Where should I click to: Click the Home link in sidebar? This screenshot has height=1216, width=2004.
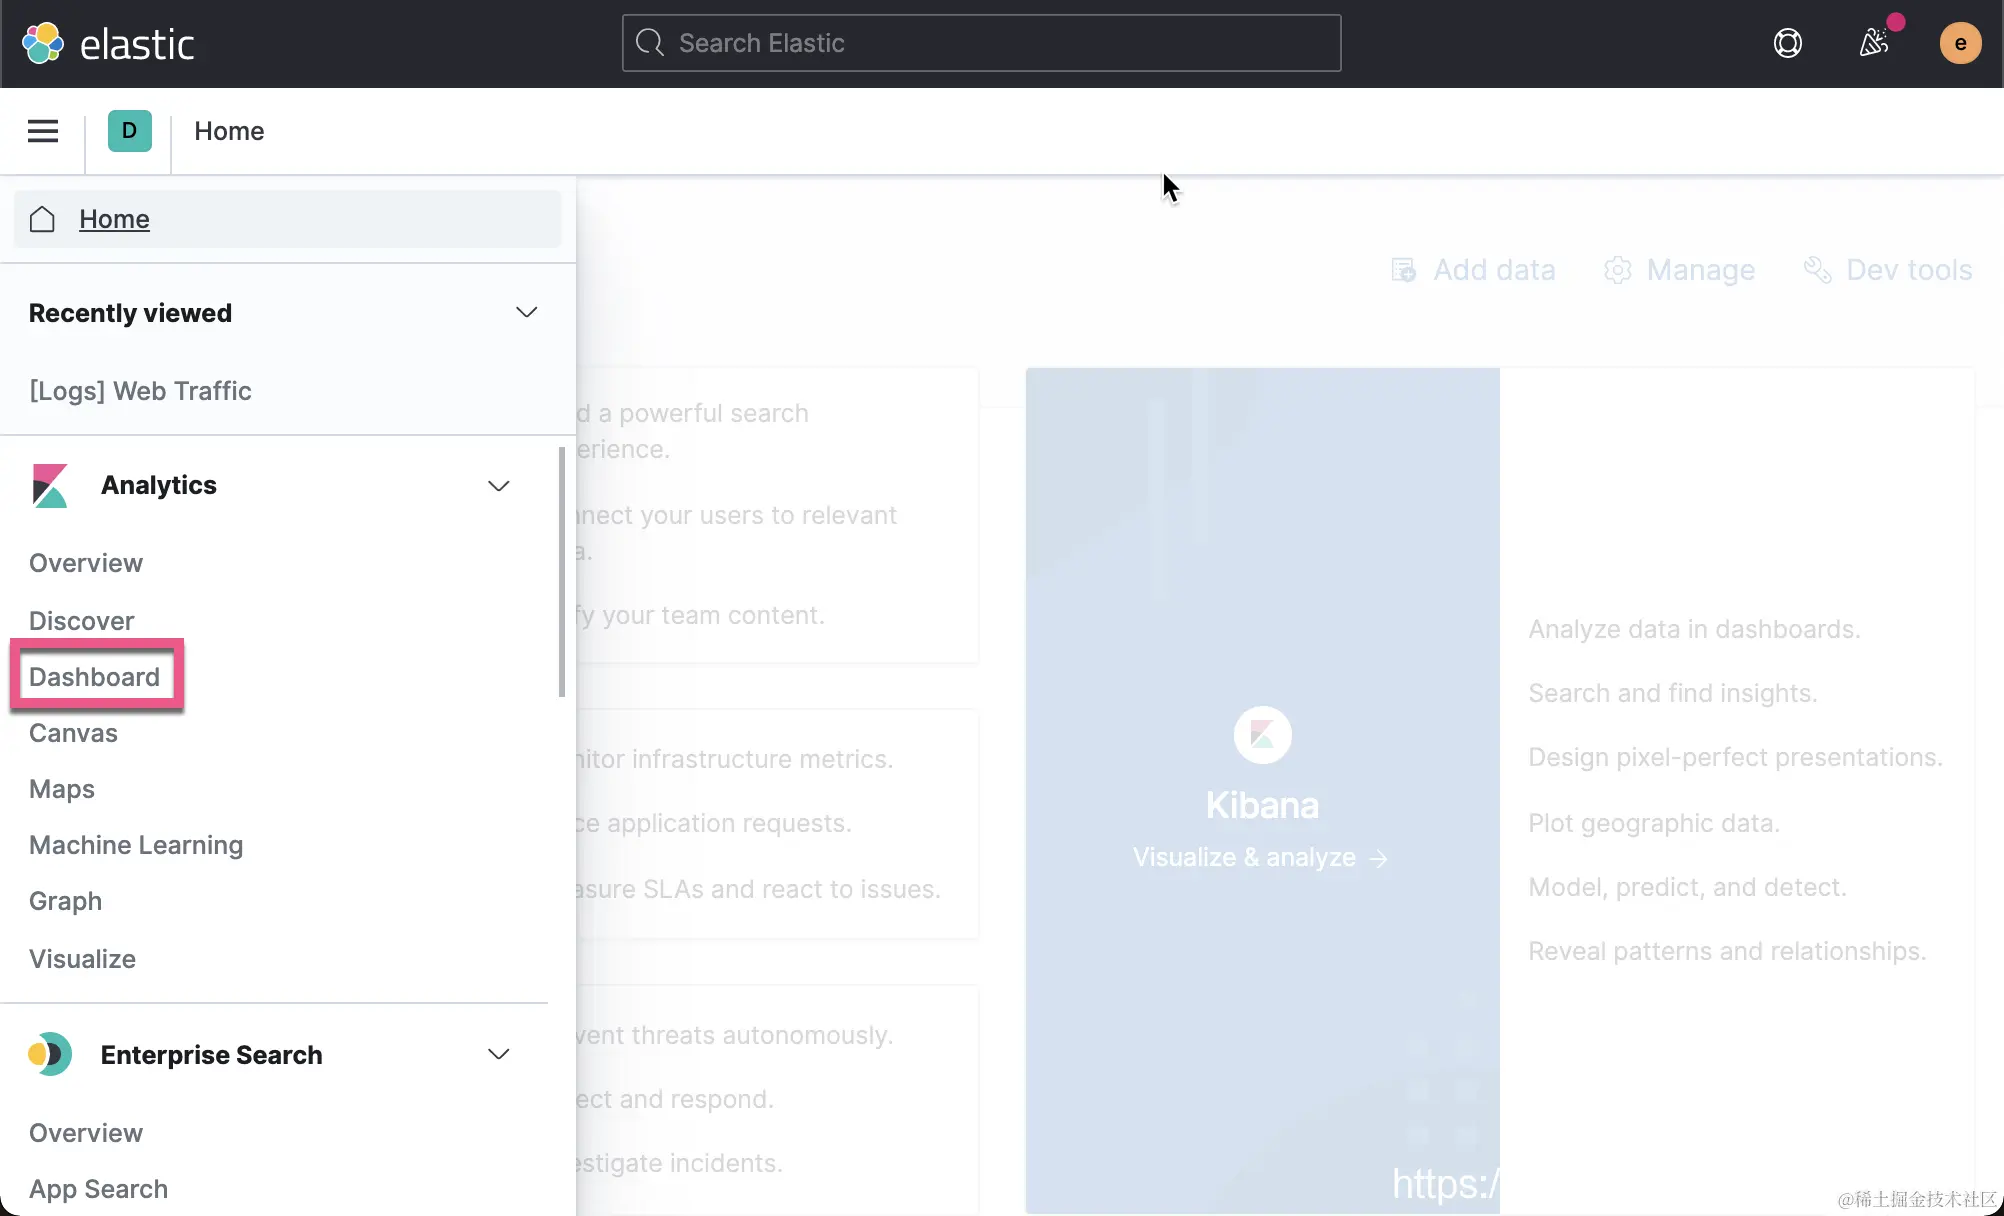[x=114, y=219]
